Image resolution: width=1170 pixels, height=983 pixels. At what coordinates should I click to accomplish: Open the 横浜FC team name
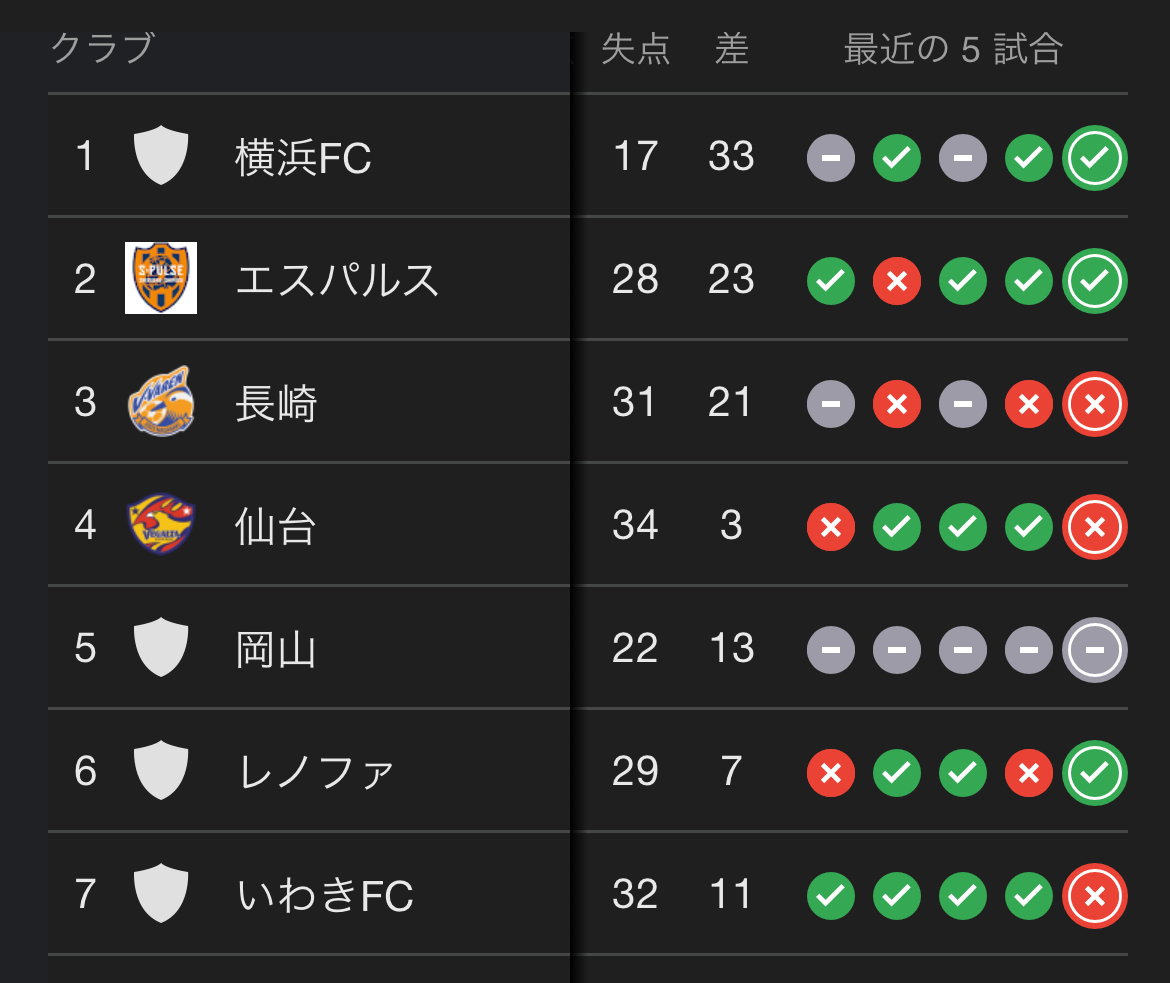pos(303,158)
